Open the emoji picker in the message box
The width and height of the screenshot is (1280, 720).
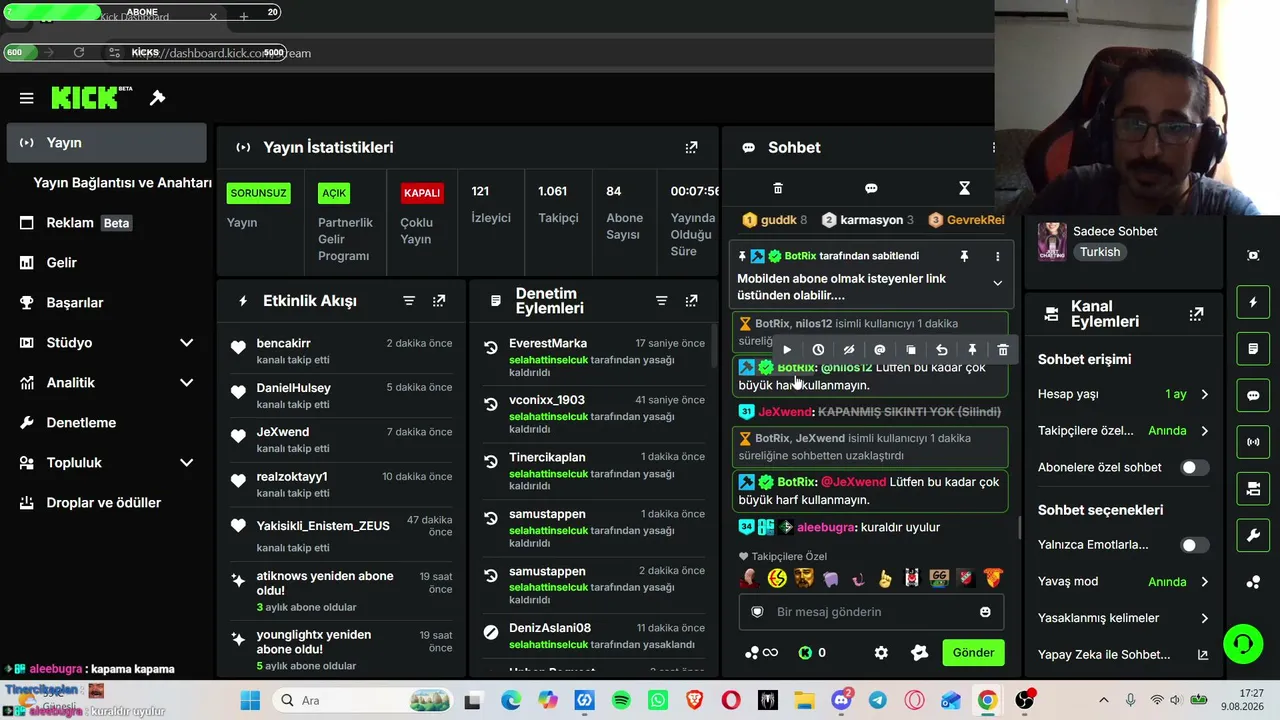click(x=985, y=612)
